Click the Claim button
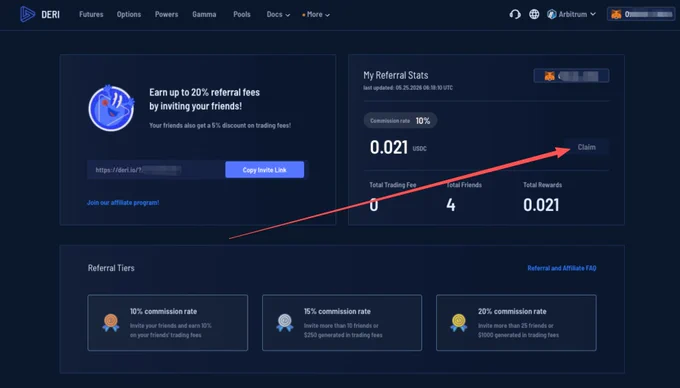 point(586,147)
